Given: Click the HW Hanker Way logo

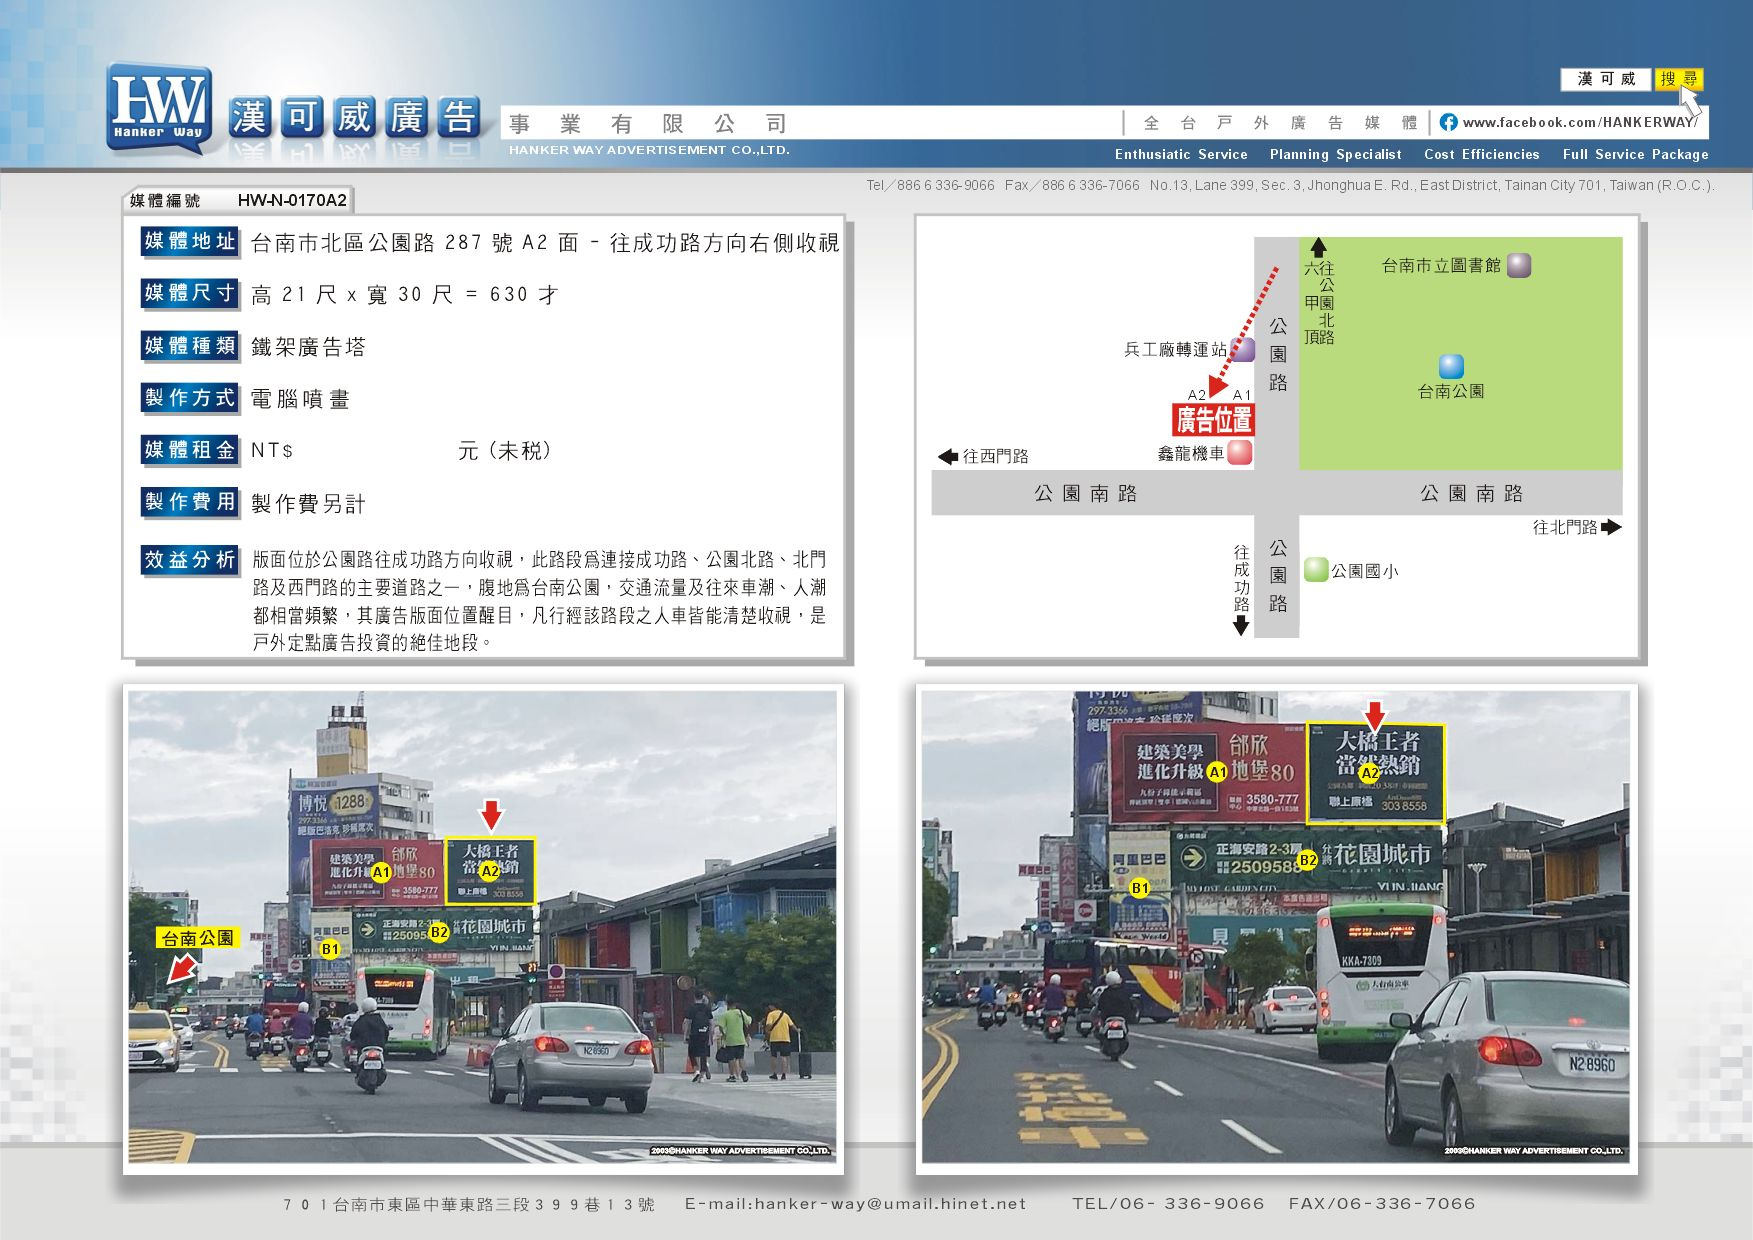Looking at the screenshot, I should click(160, 109).
